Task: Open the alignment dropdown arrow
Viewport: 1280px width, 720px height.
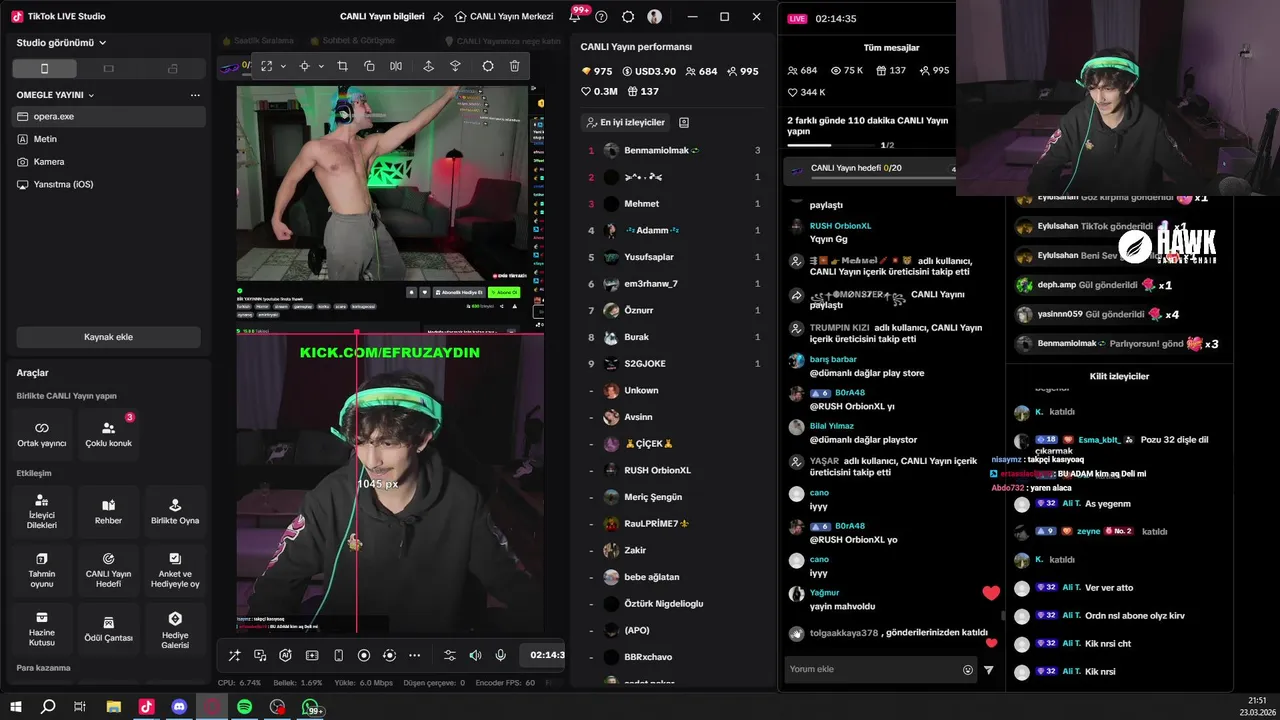Action: pos(321,66)
